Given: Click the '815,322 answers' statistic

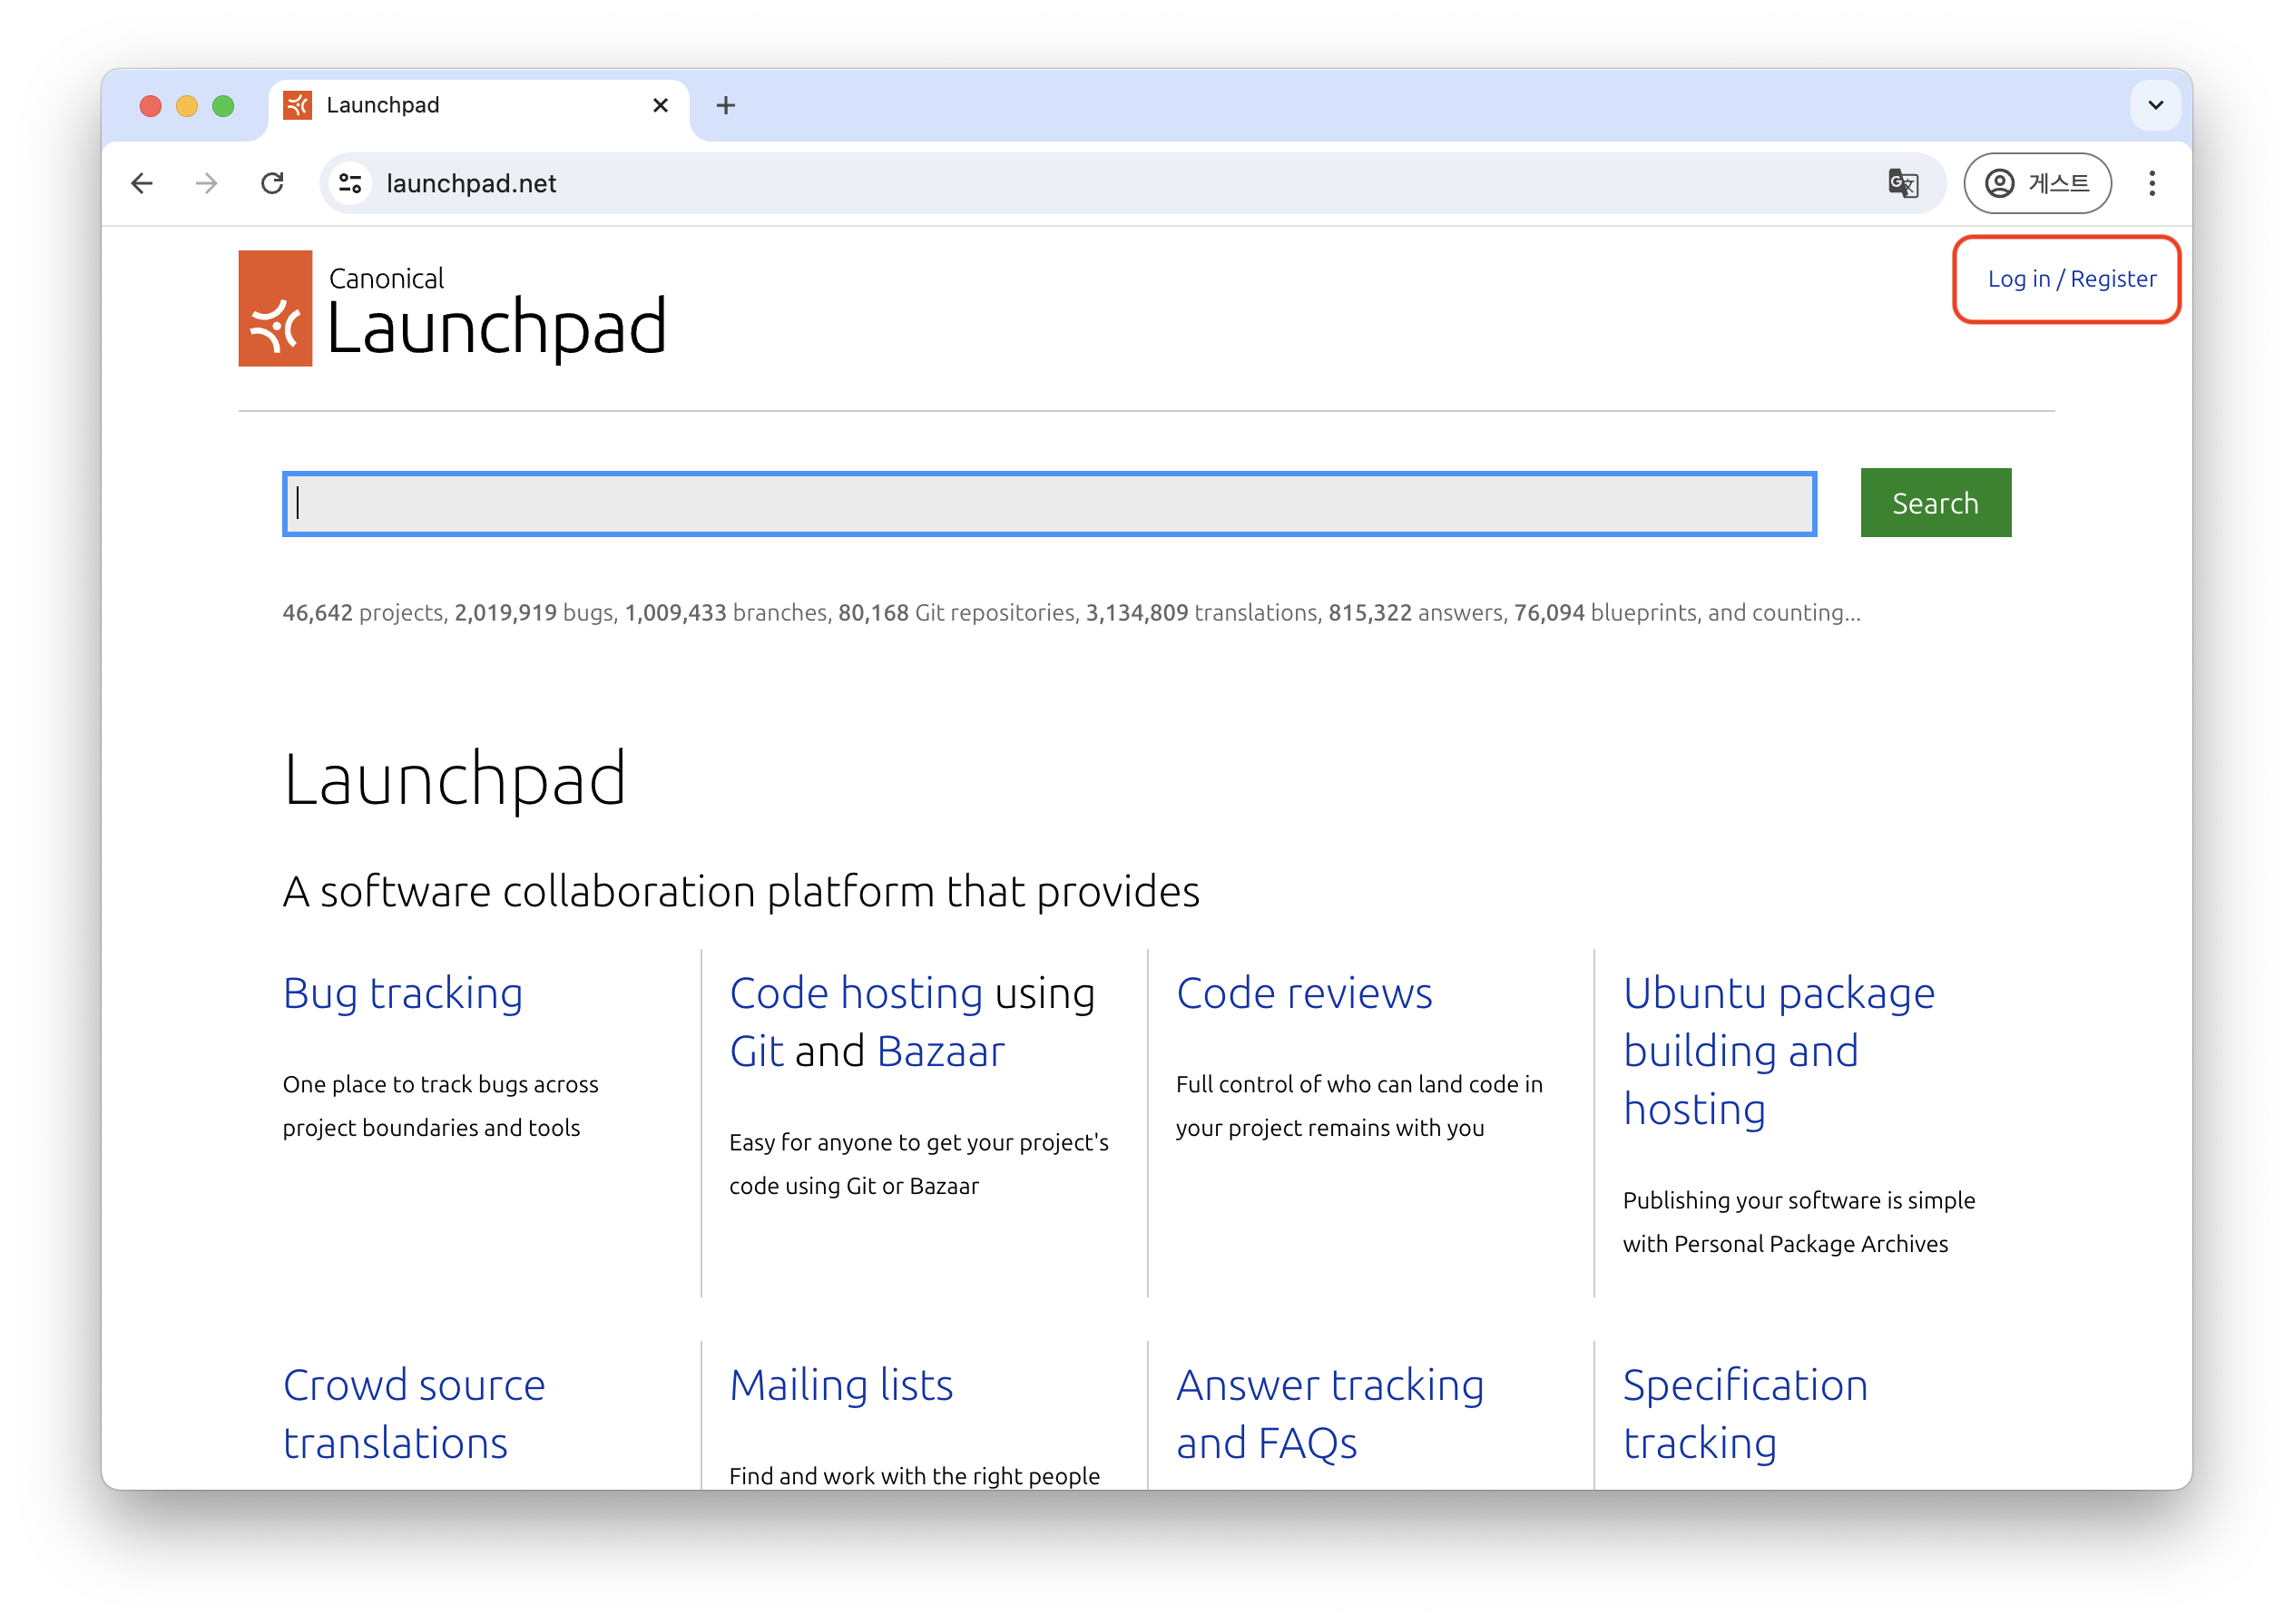Looking at the screenshot, I should click(x=1415, y=613).
